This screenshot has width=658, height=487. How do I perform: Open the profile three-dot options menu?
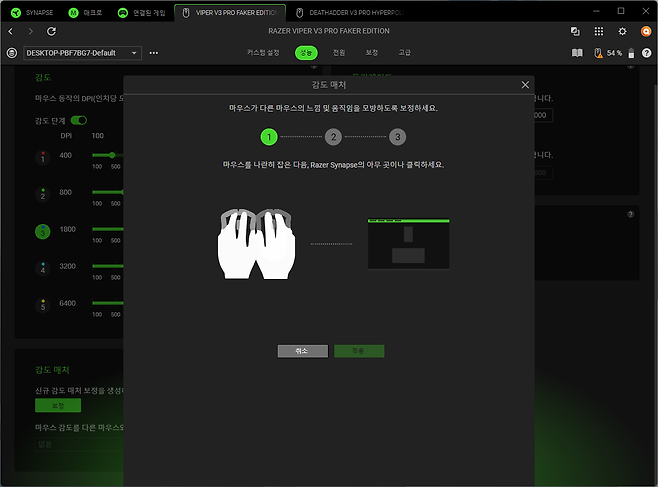pos(153,52)
